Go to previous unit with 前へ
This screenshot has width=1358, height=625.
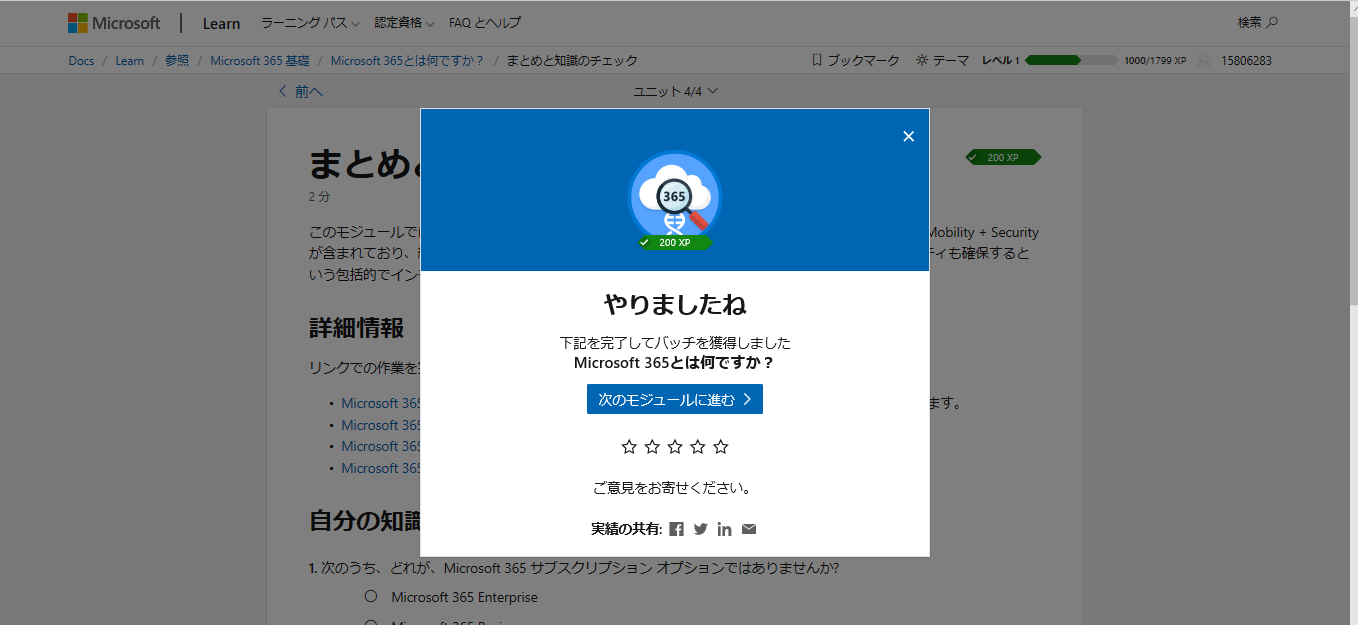(301, 91)
